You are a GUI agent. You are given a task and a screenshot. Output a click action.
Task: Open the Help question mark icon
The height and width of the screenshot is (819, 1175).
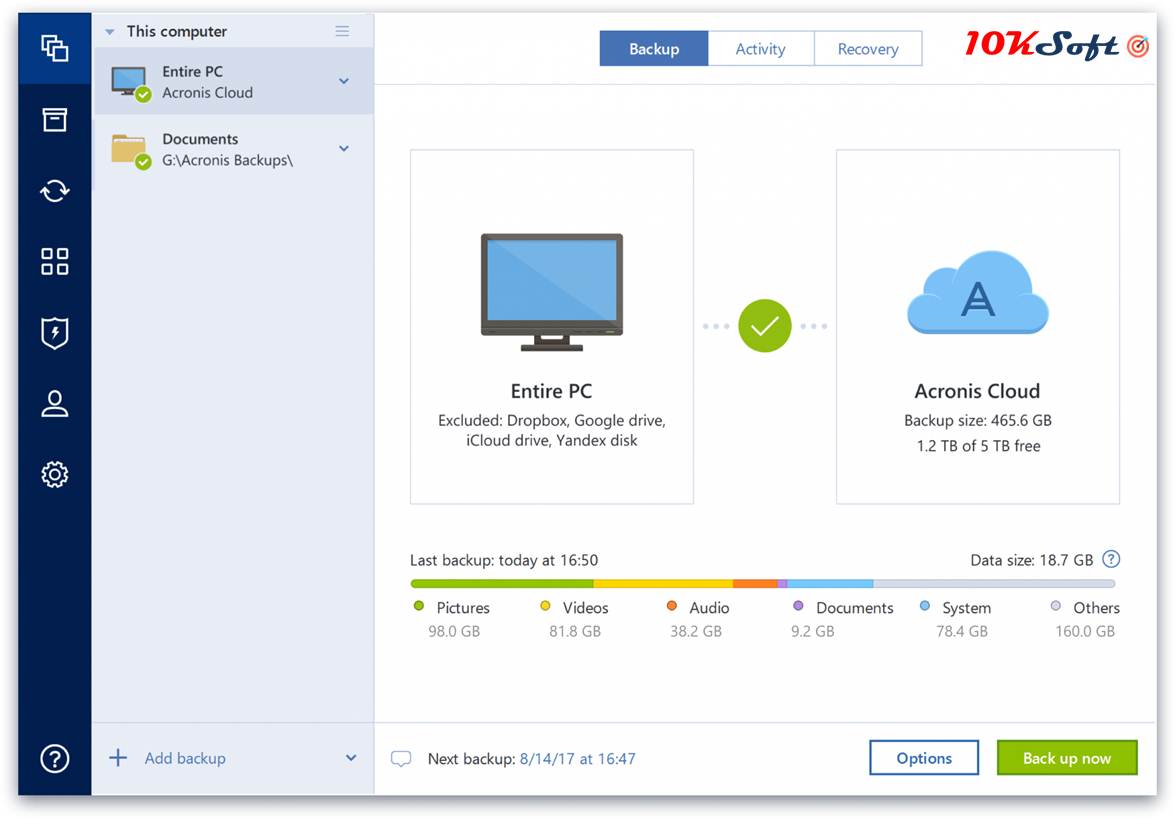pos(55,758)
